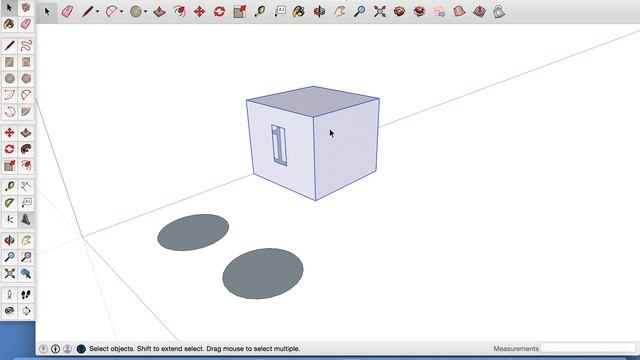Activate the Axes tool
640x360 pixels.
[x=9, y=220]
